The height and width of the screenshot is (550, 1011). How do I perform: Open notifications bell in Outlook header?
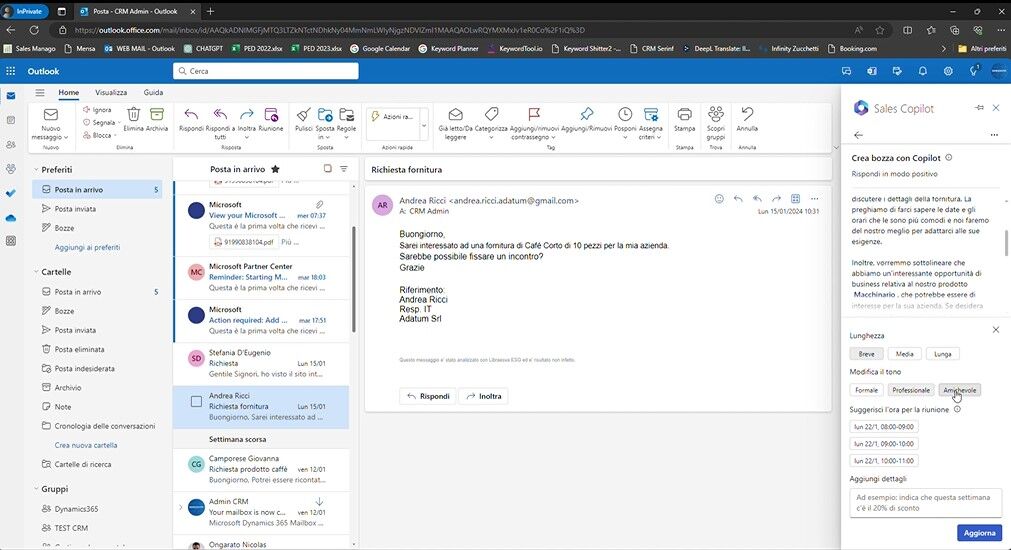923,71
